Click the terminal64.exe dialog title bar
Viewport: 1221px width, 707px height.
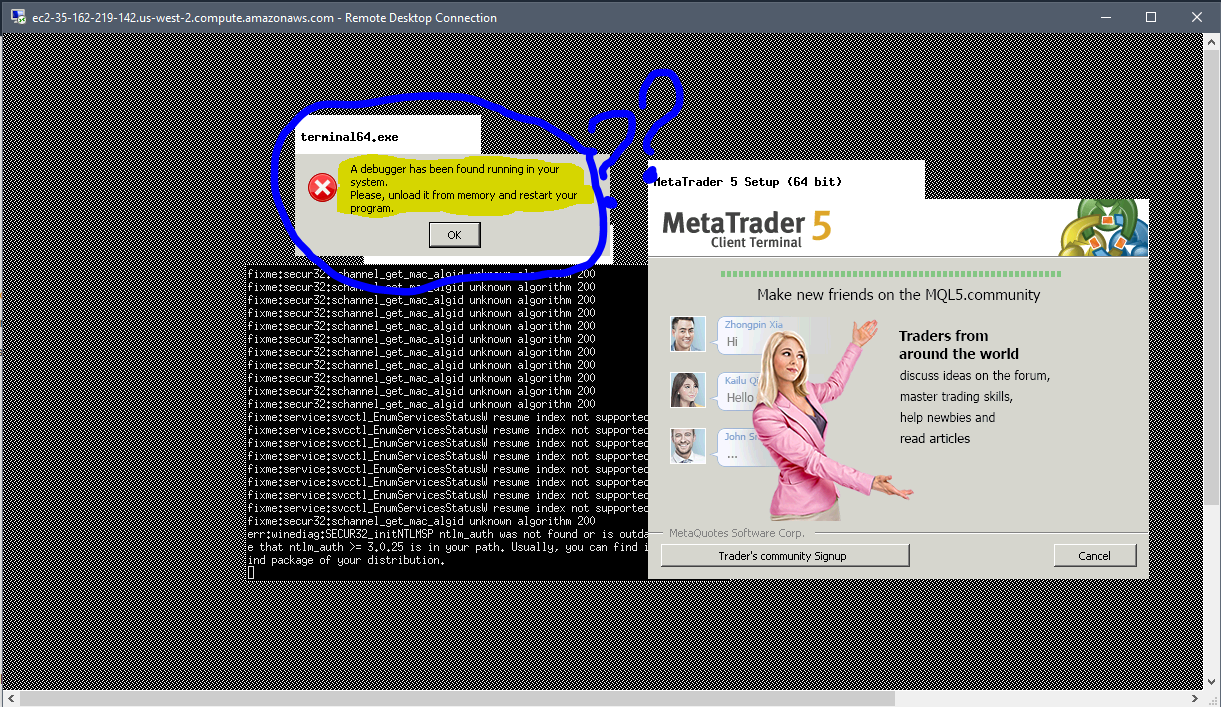click(388, 136)
